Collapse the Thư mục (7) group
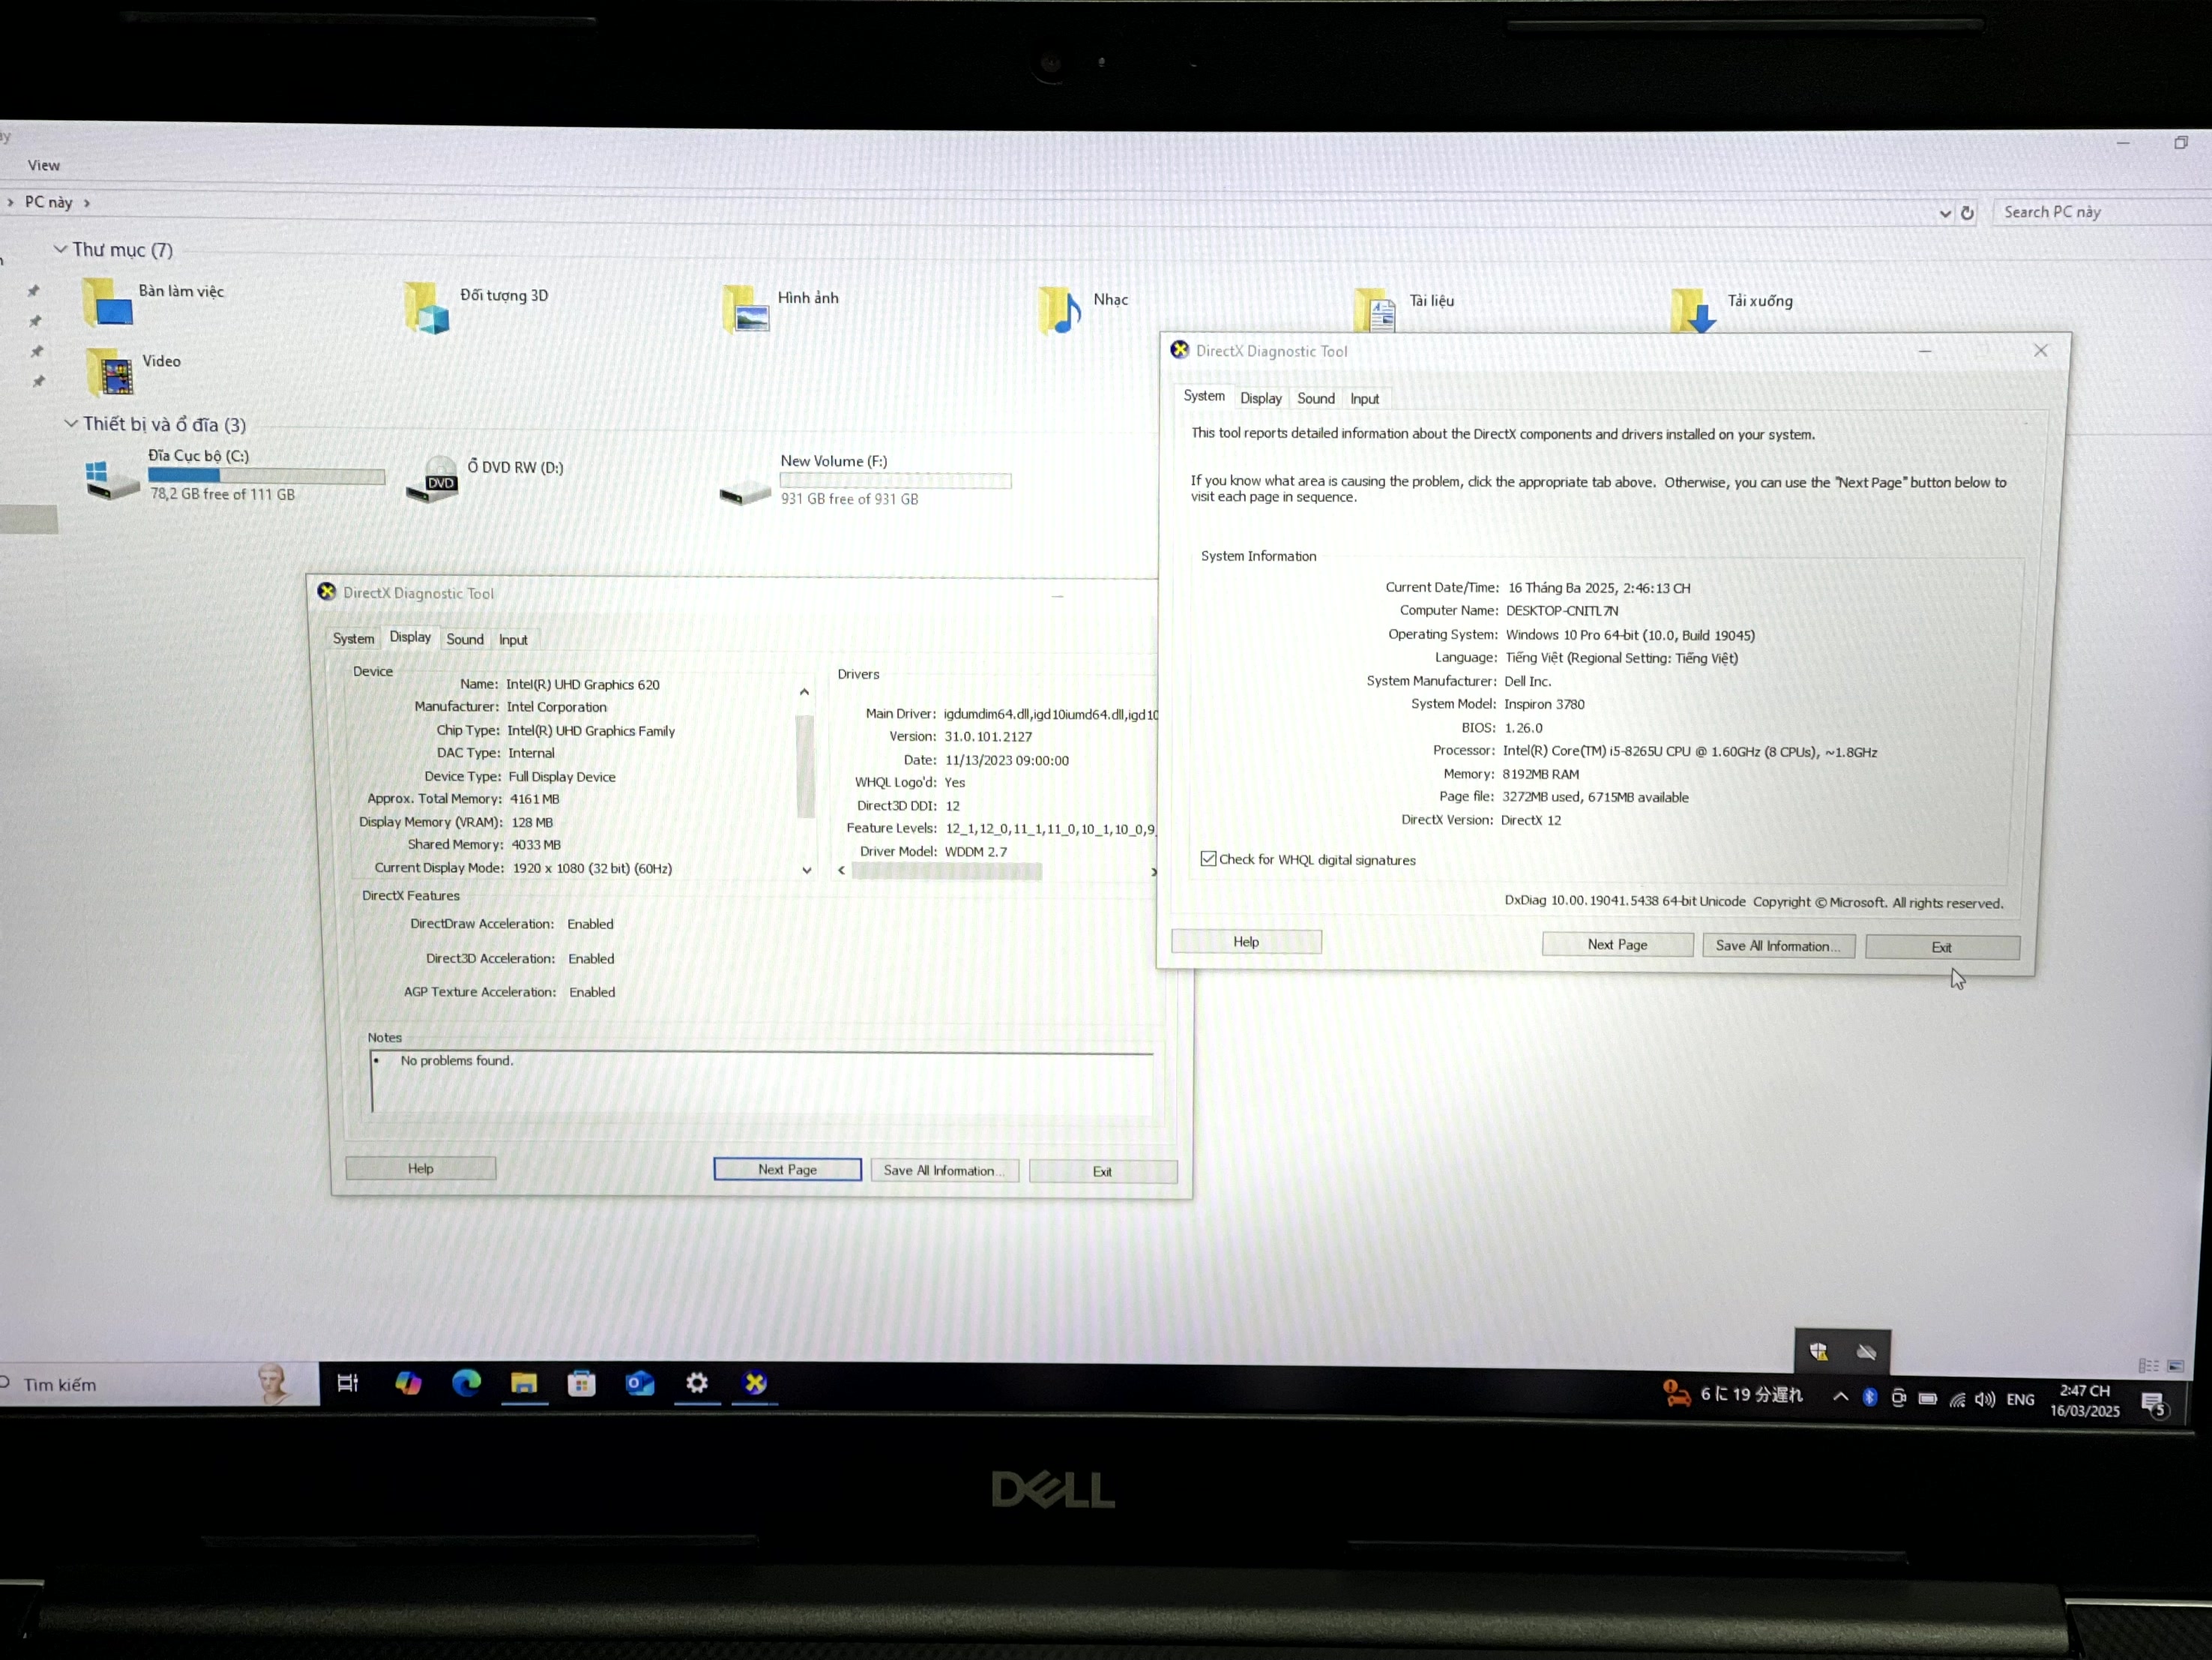The width and height of the screenshot is (2212, 1660). [x=60, y=248]
